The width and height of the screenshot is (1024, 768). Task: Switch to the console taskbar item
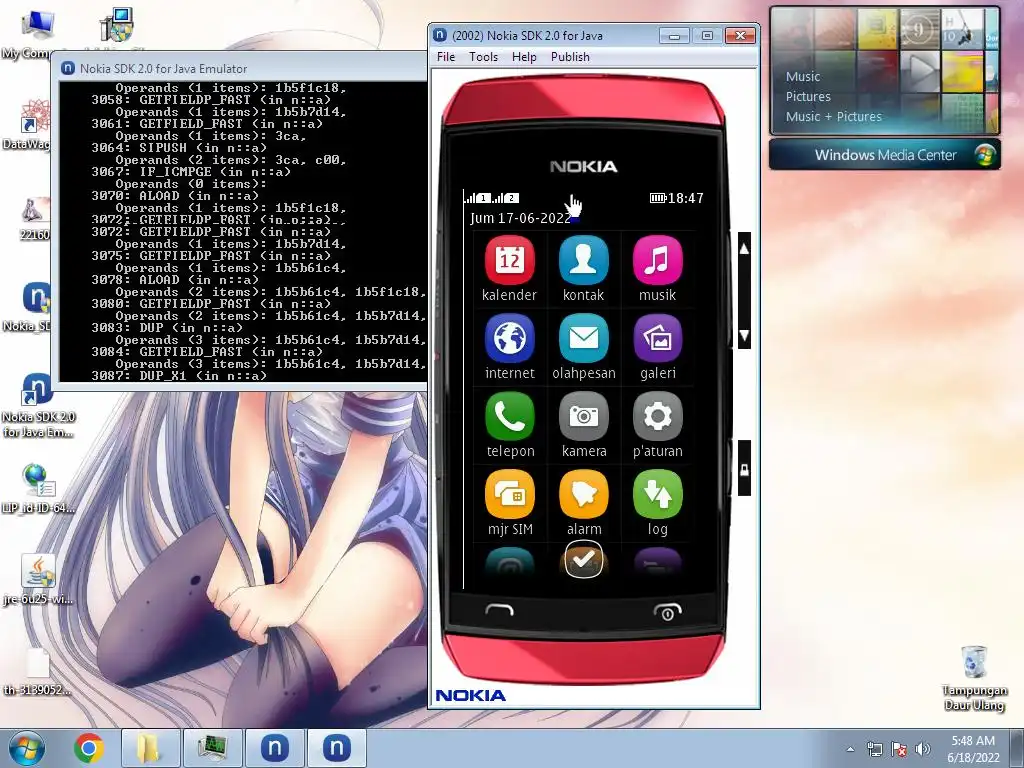pyautogui.click(x=212, y=748)
